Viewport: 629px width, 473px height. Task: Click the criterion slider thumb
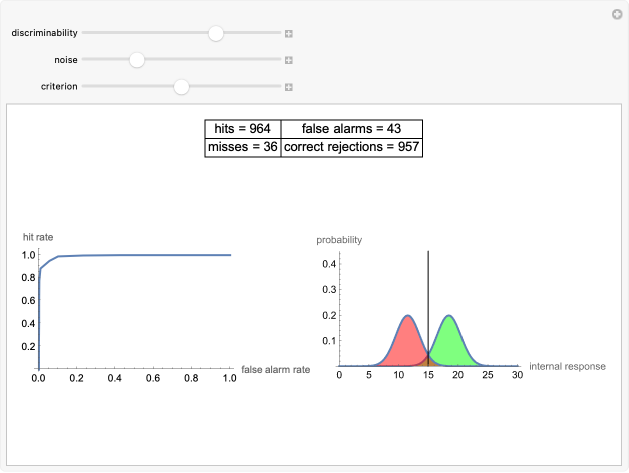click(181, 87)
